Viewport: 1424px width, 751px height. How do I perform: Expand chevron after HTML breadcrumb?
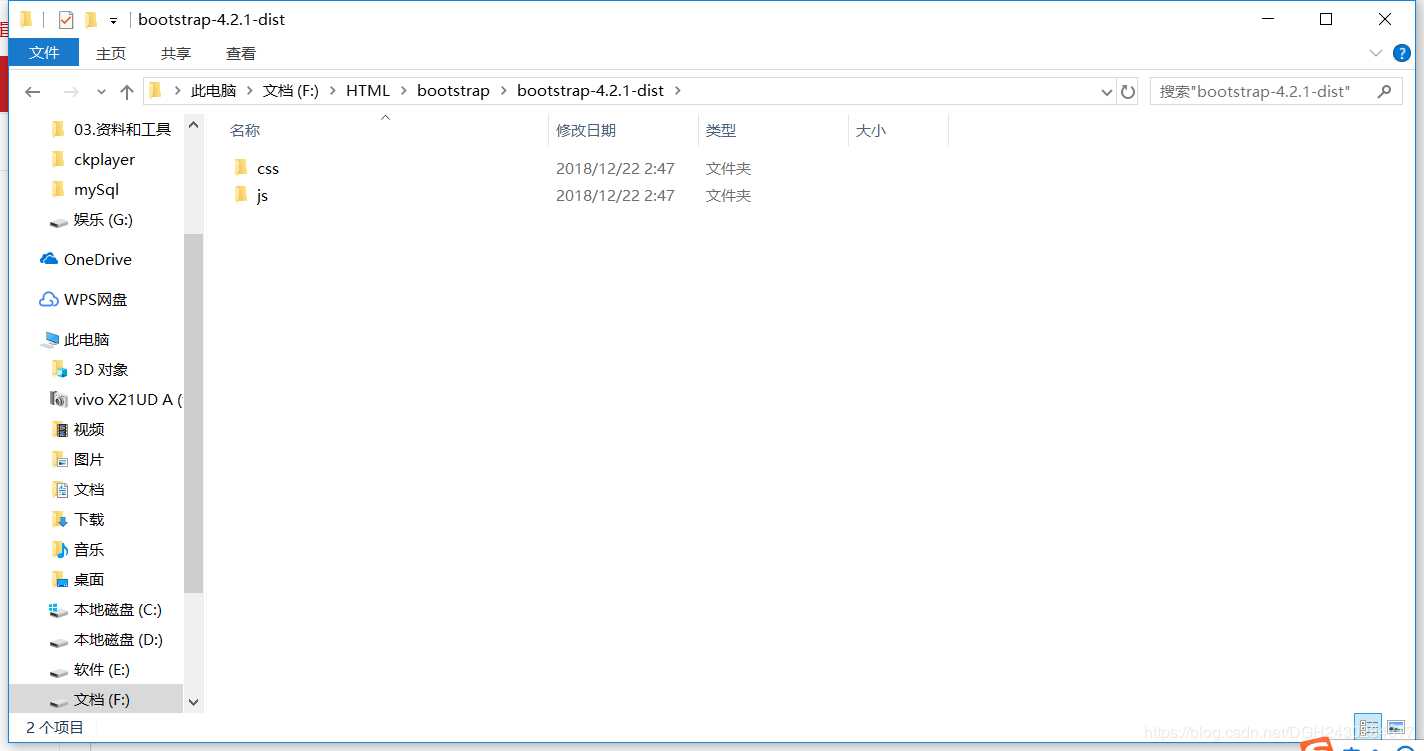[404, 91]
